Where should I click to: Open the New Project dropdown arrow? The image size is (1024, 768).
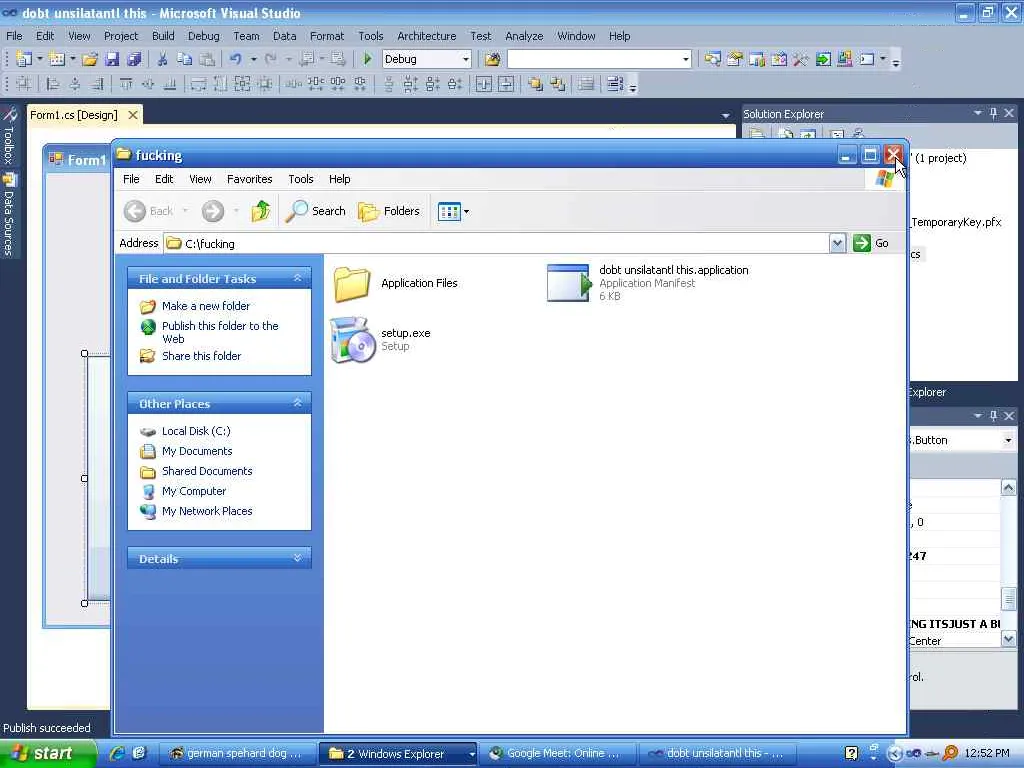pyautogui.click(x=40, y=59)
